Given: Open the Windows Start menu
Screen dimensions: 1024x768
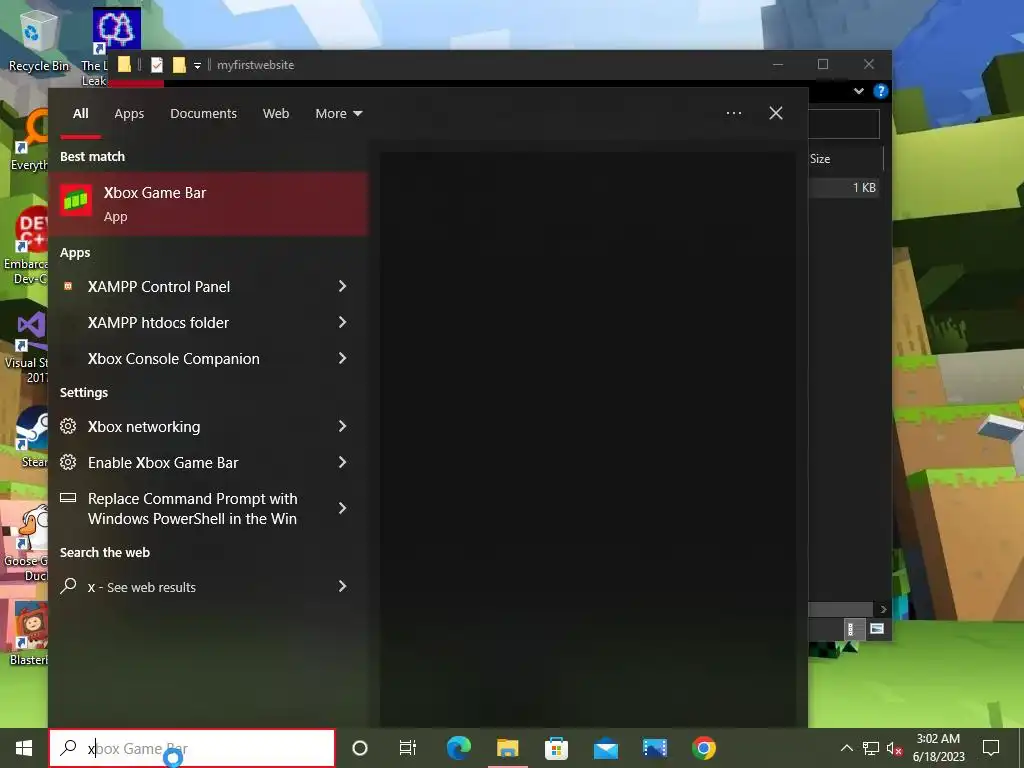Looking at the screenshot, I should (x=24, y=748).
